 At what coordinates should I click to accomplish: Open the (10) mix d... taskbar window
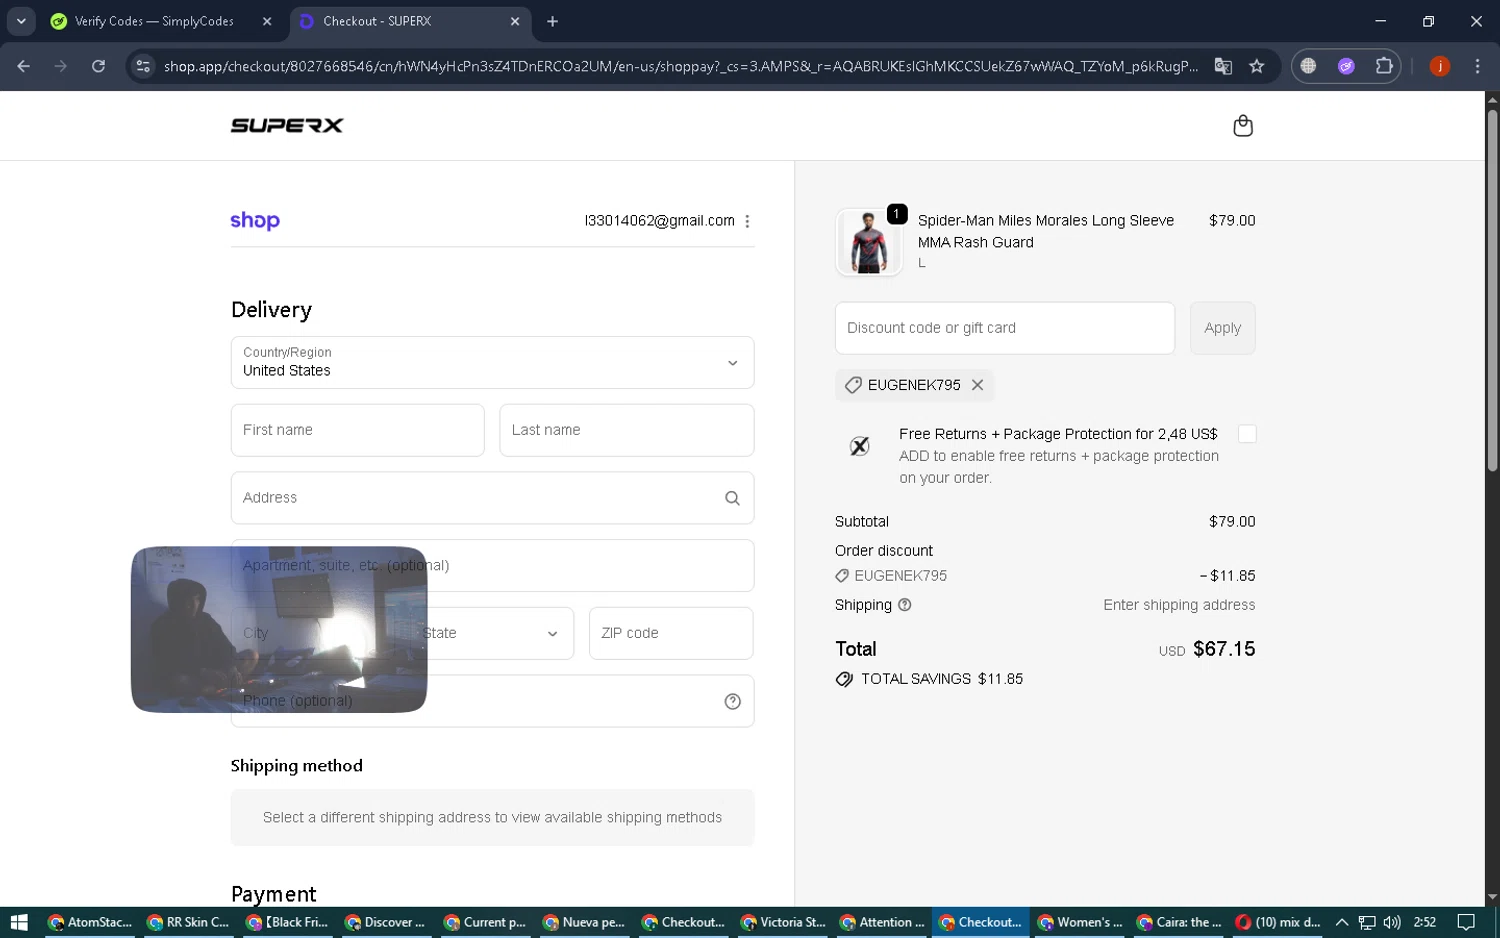click(x=1279, y=922)
